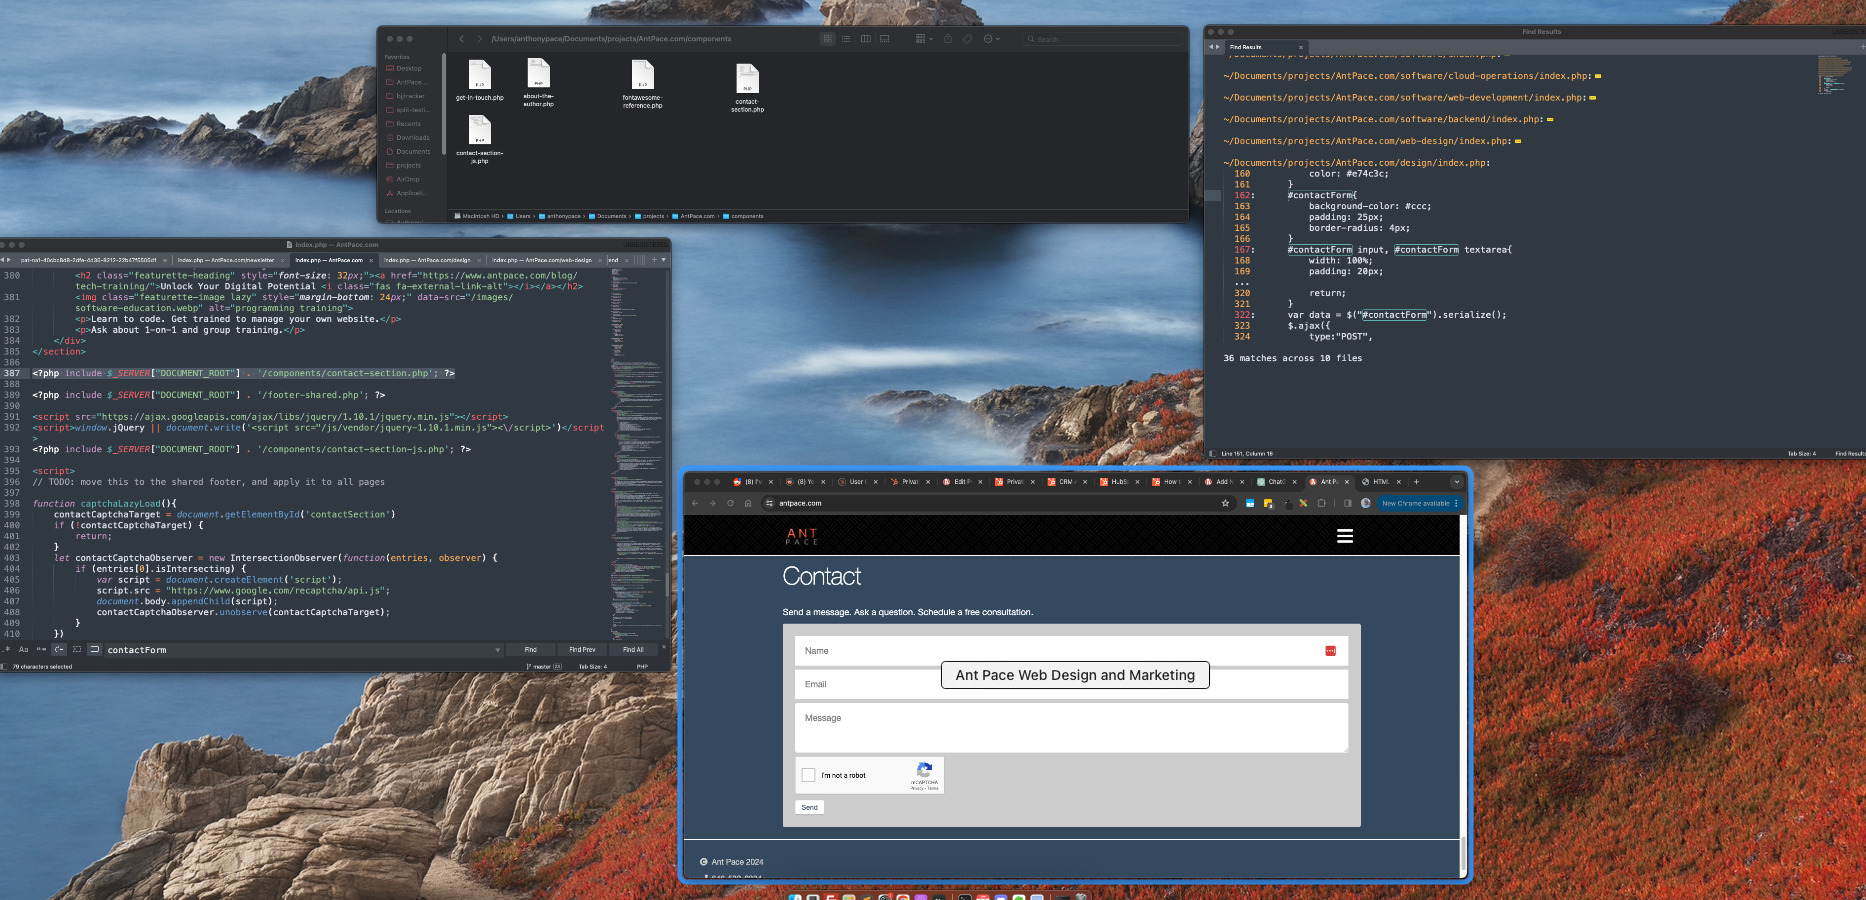The width and height of the screenshot is (1866, 900).
Task: Click Find Prev button in Sublime
Action: pos(582,650)
